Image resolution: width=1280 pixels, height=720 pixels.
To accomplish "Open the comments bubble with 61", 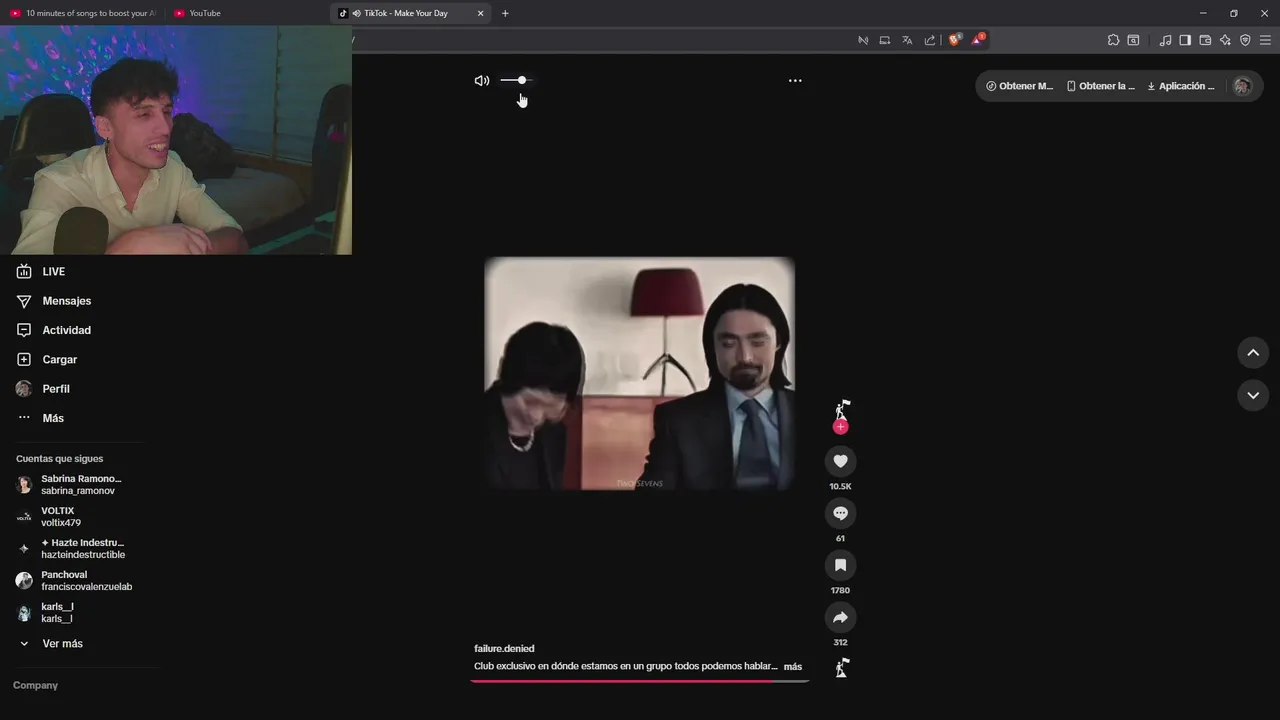I will pyautogui.click(x=840, y=513).
